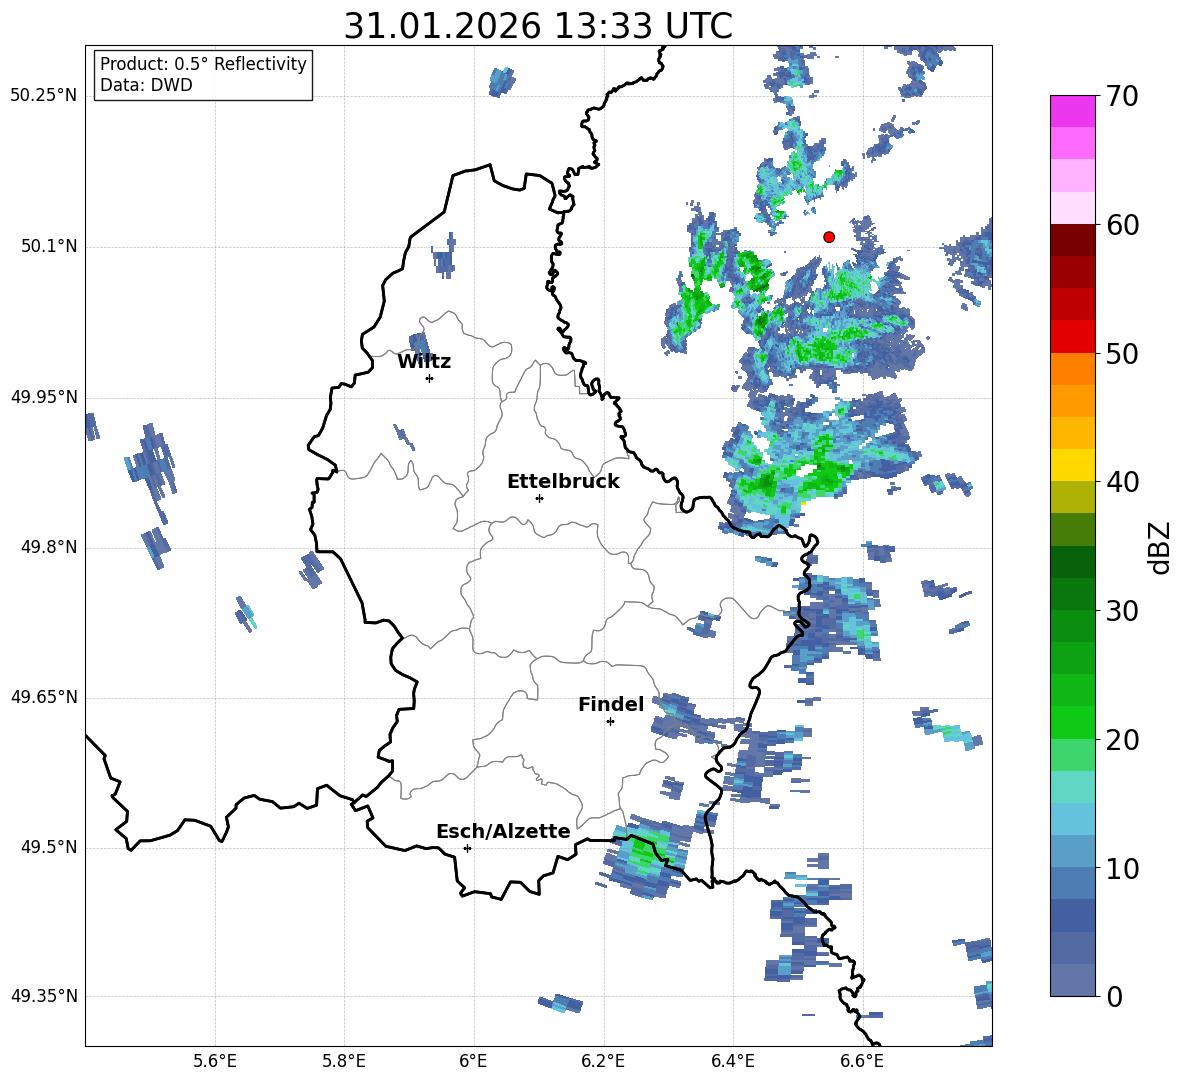
Task: Click the 40 tick on colorbar
Action: [1122, 482]
